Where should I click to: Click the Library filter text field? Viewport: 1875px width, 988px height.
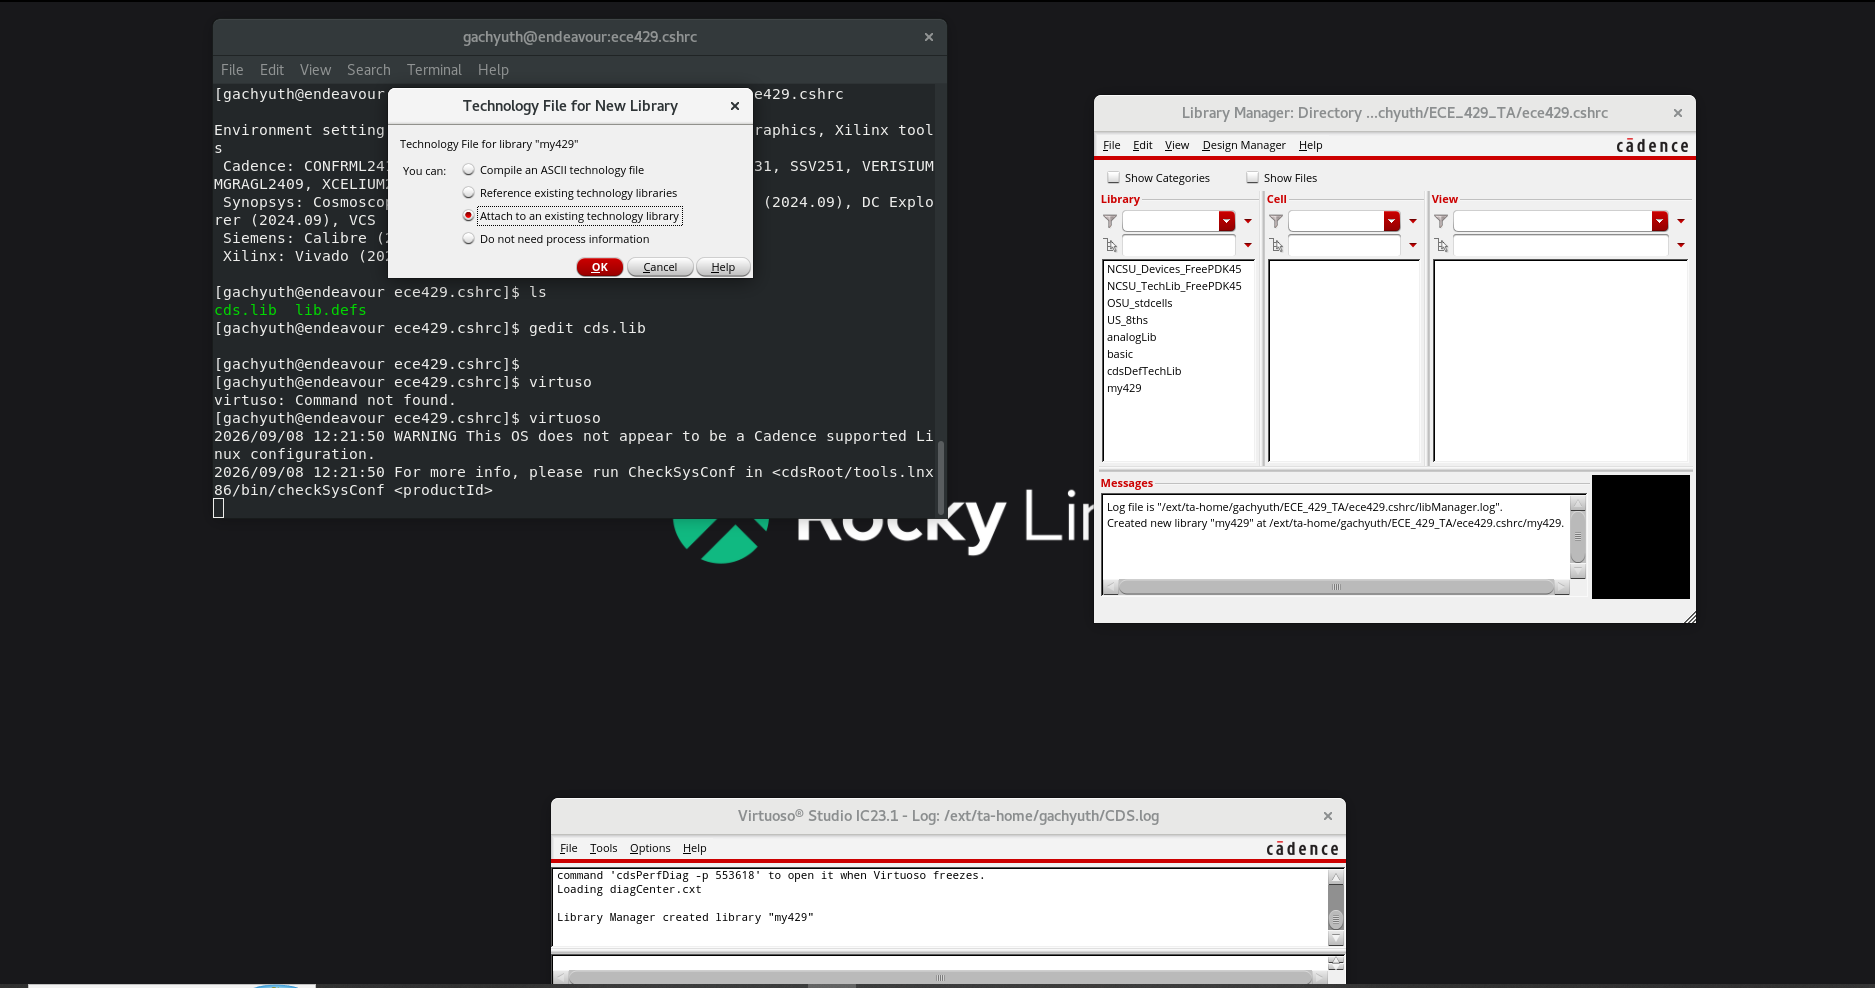pos(1170,221)
